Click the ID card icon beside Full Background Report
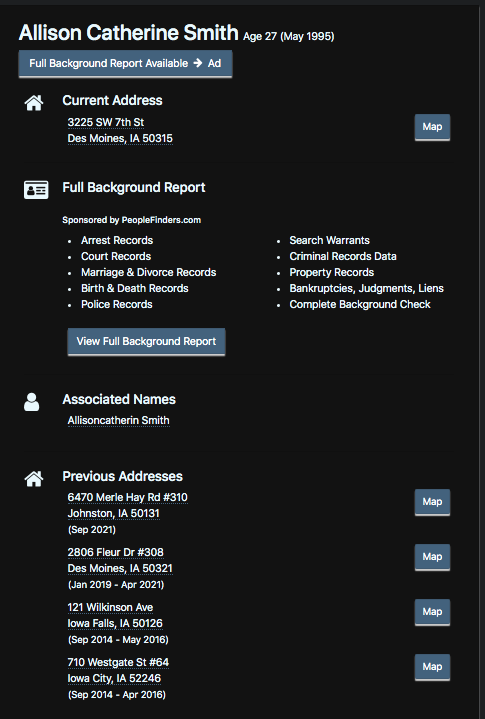The height and width of the screenshot is (719, 485). [36, 189]
